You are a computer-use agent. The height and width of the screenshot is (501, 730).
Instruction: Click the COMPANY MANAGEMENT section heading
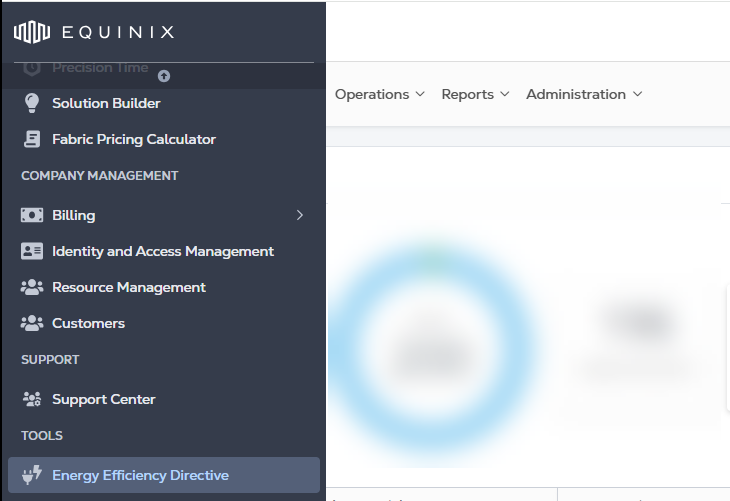pos(100,176)
